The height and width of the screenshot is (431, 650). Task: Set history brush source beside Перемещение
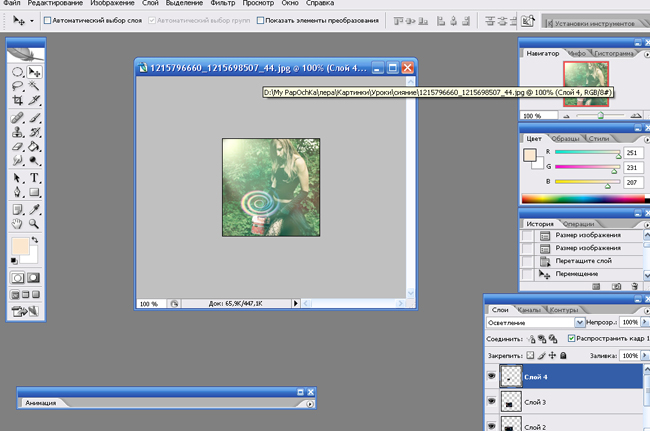pos(527,274)
